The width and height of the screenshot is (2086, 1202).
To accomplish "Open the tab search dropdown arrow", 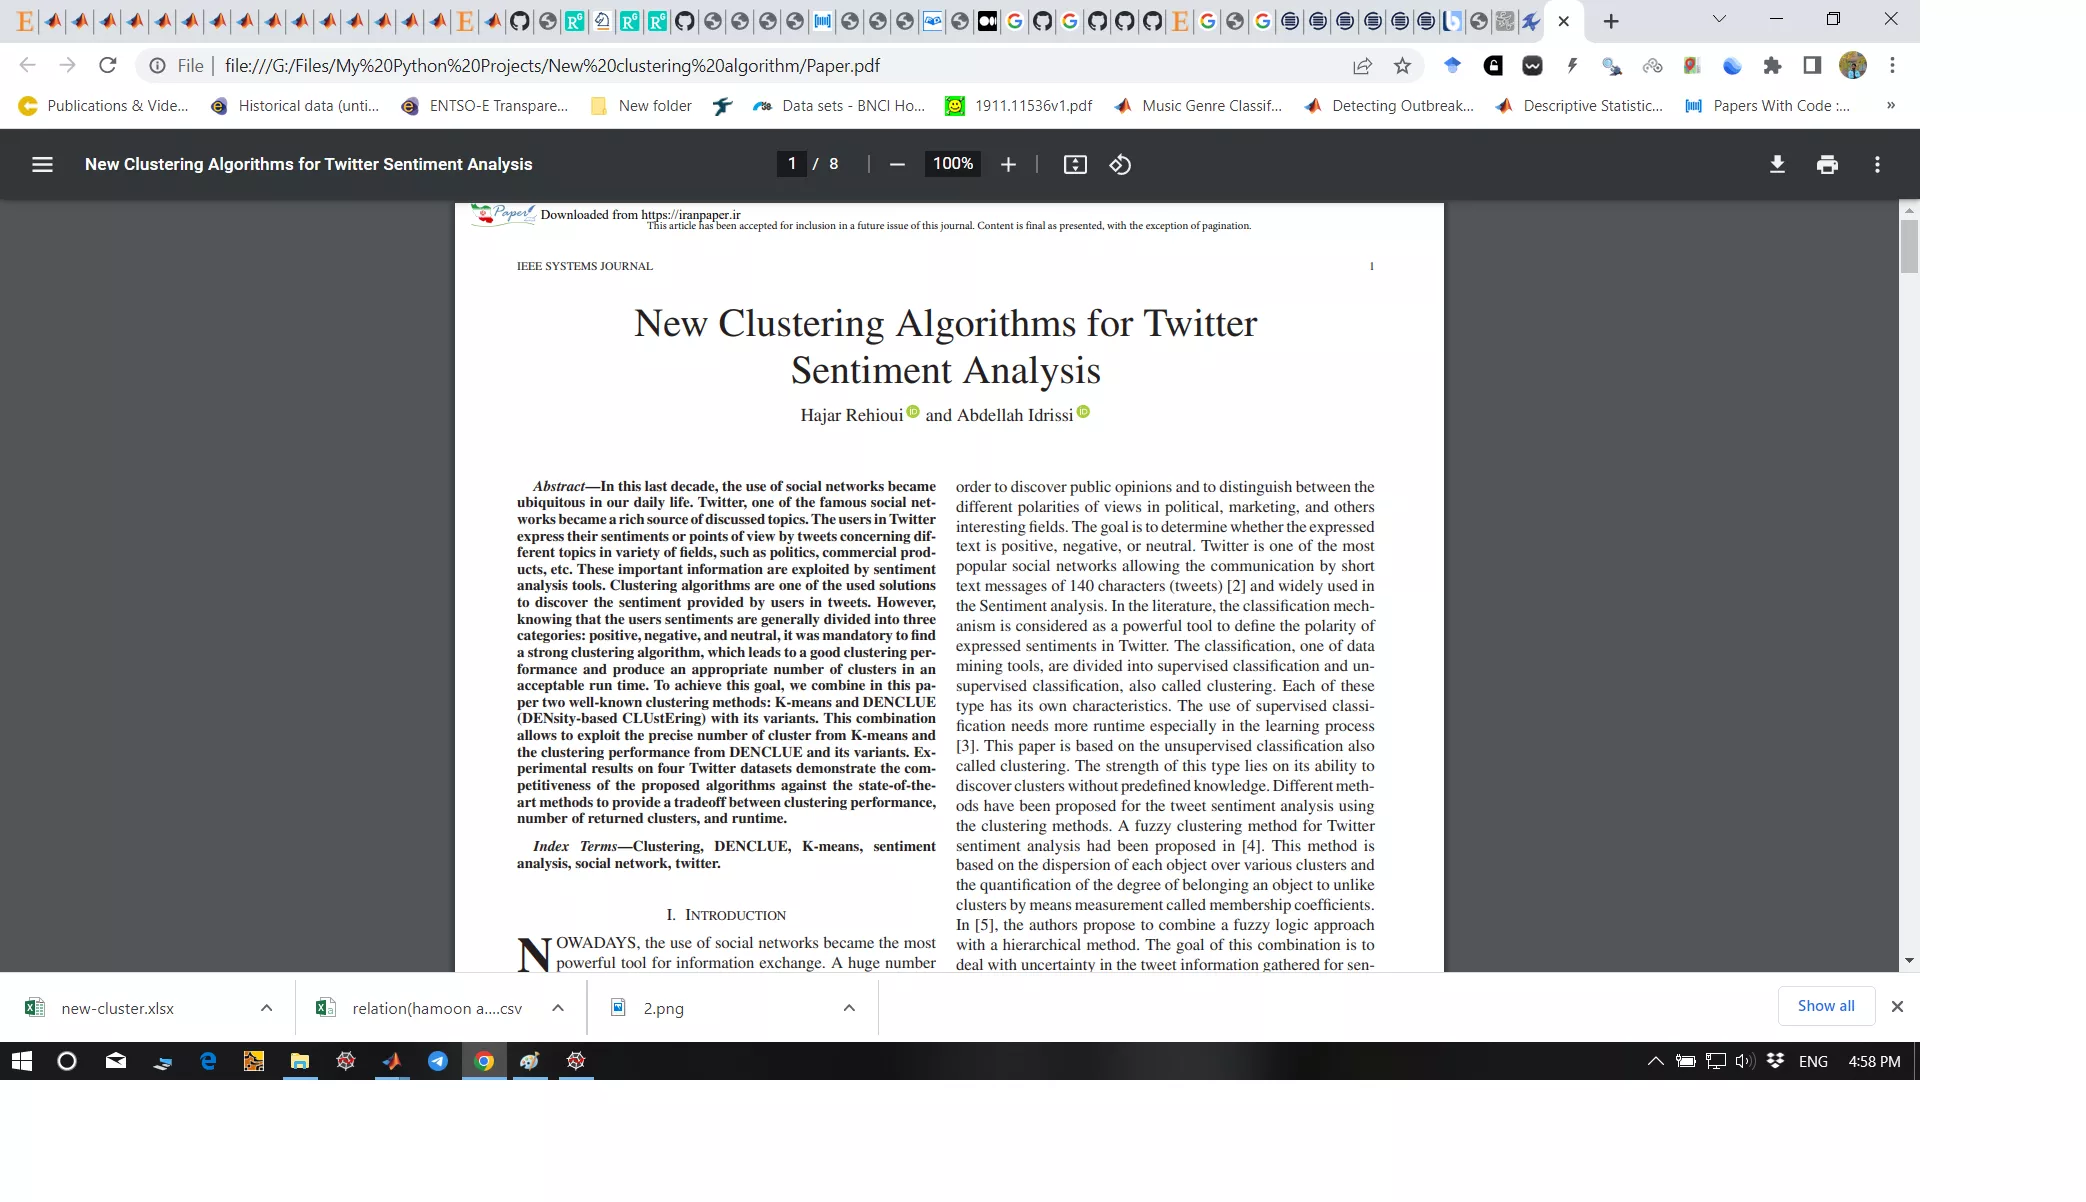I will (1719, 19).
